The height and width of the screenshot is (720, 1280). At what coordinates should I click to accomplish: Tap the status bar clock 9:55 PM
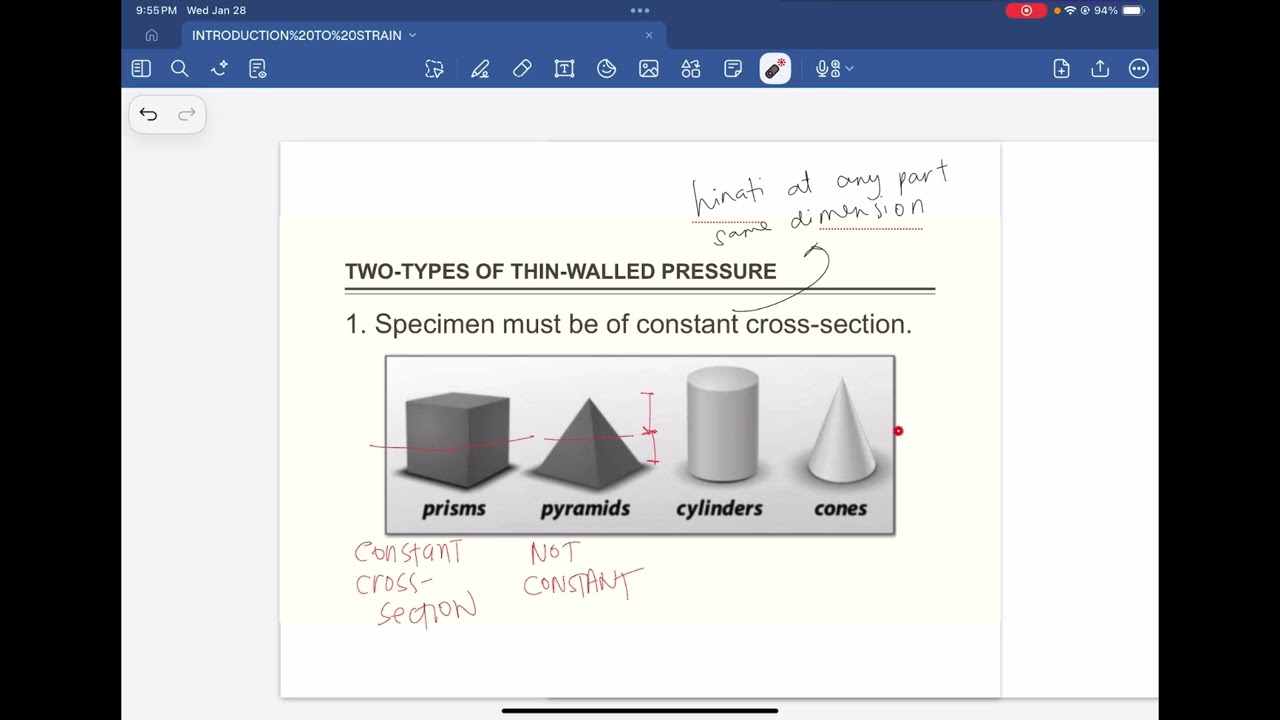(157, 10)
